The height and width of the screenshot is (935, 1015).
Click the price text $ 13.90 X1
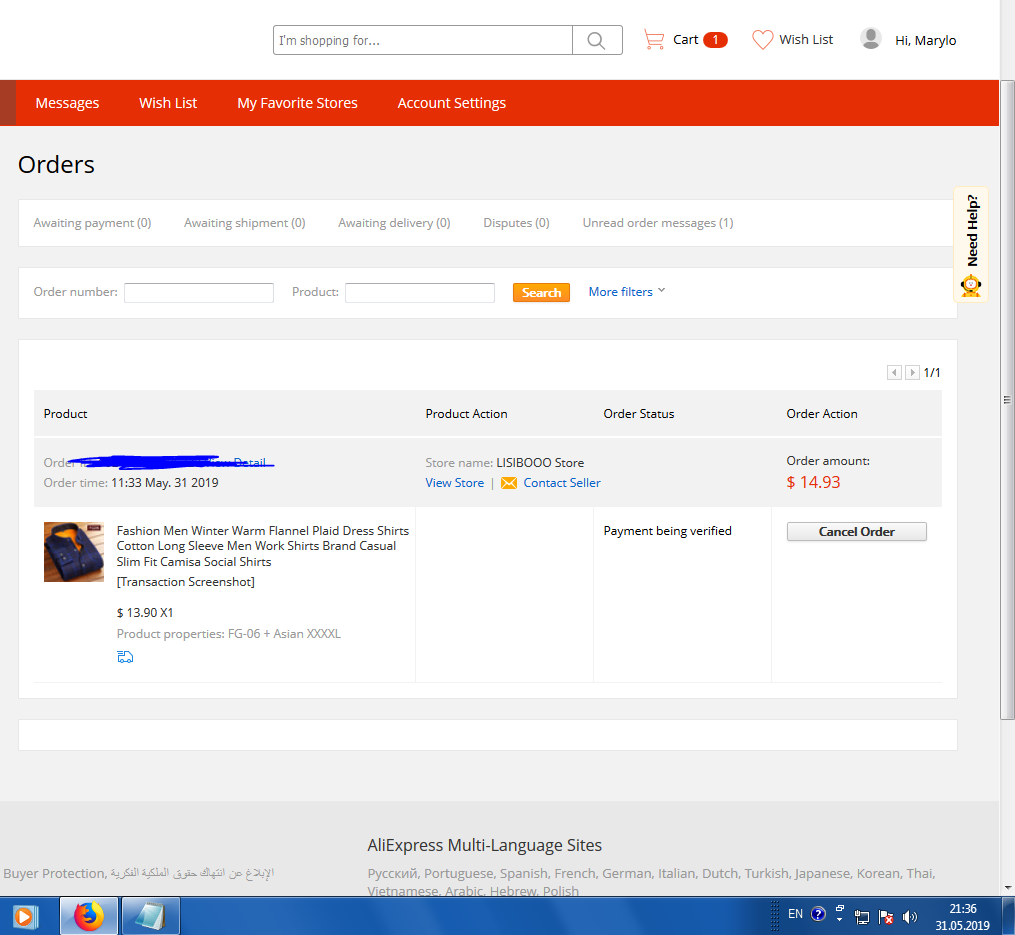click(x=145, y=613)
